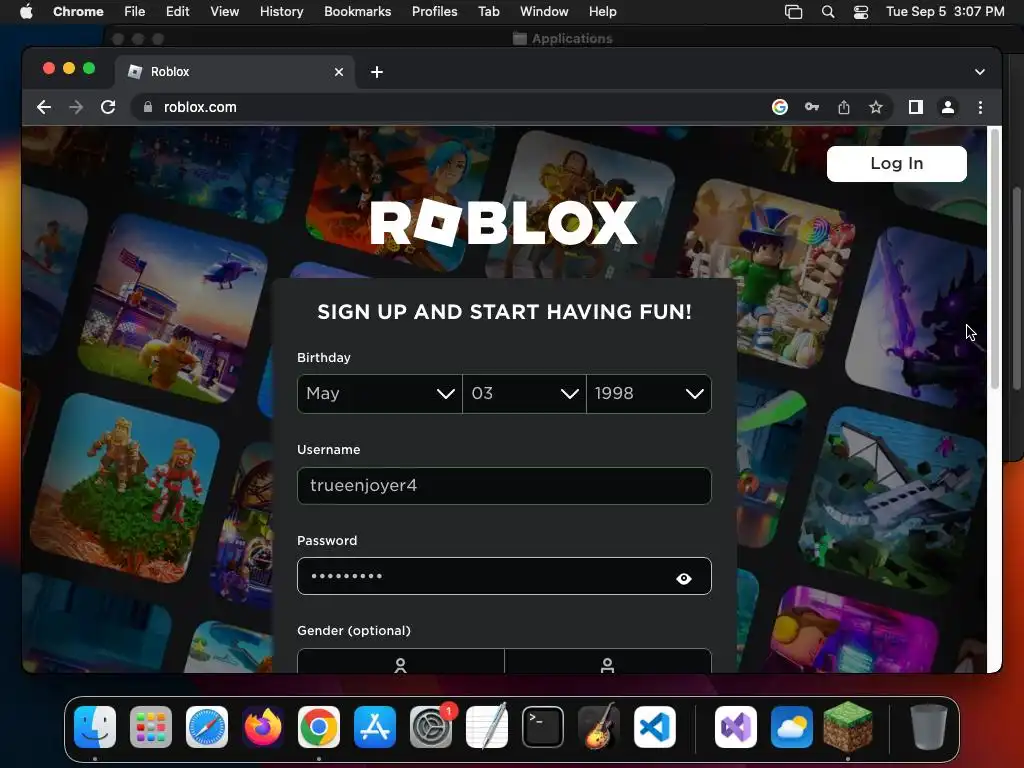The width and height of the screenshot is (1024, 768).
Task: Open saved passwords key icon
Action: [812, 107]
